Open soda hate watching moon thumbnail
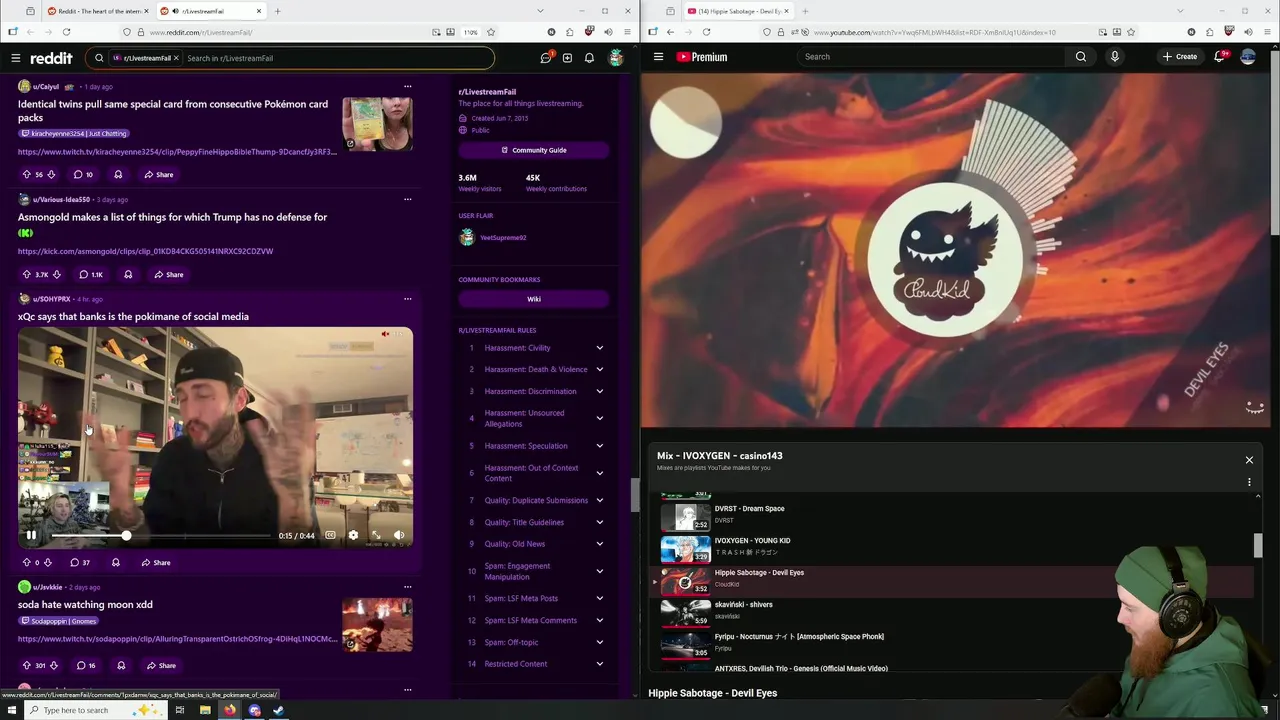The image size is (1280, 720). tap(377, 624)
